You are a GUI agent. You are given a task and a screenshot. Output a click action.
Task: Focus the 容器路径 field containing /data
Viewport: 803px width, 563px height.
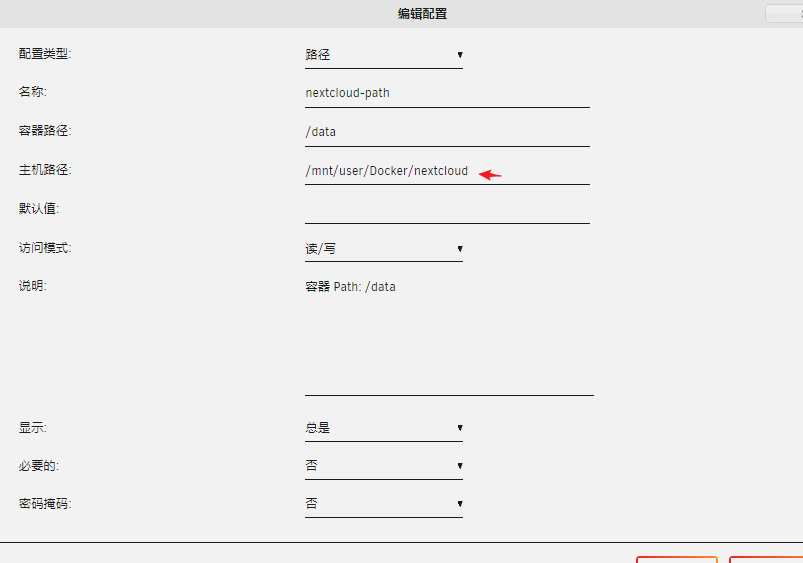click(446, 132)
